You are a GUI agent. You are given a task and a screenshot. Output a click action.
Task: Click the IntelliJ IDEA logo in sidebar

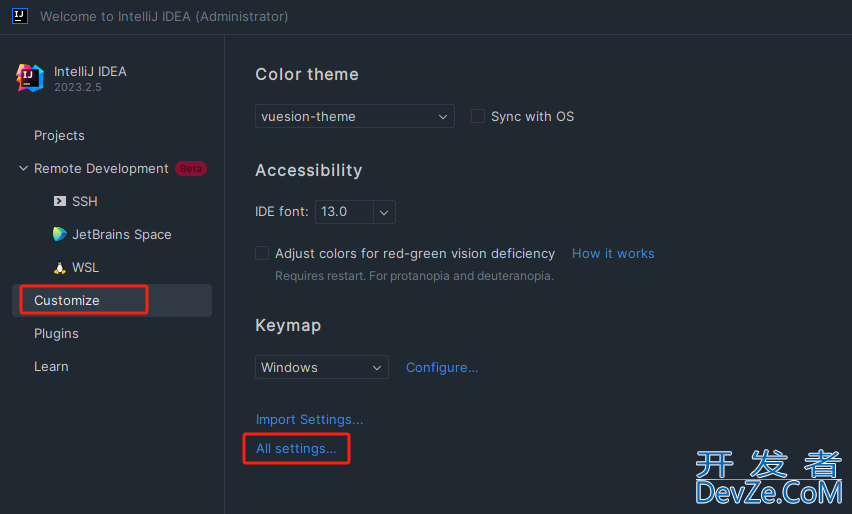coord(30,78)
